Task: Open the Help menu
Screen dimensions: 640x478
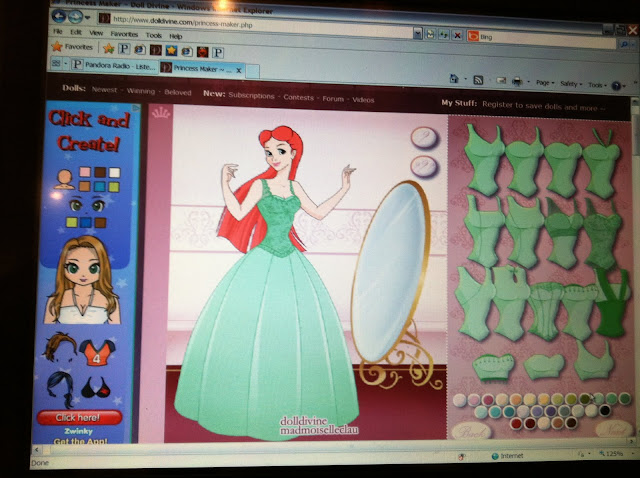Action: tap(176, 36)
